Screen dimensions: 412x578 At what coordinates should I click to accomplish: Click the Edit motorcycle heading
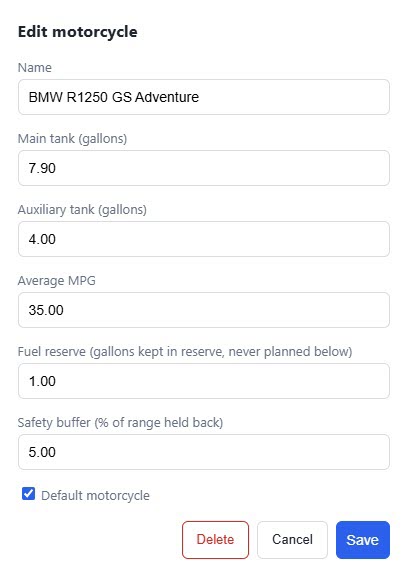click(78, 32)
